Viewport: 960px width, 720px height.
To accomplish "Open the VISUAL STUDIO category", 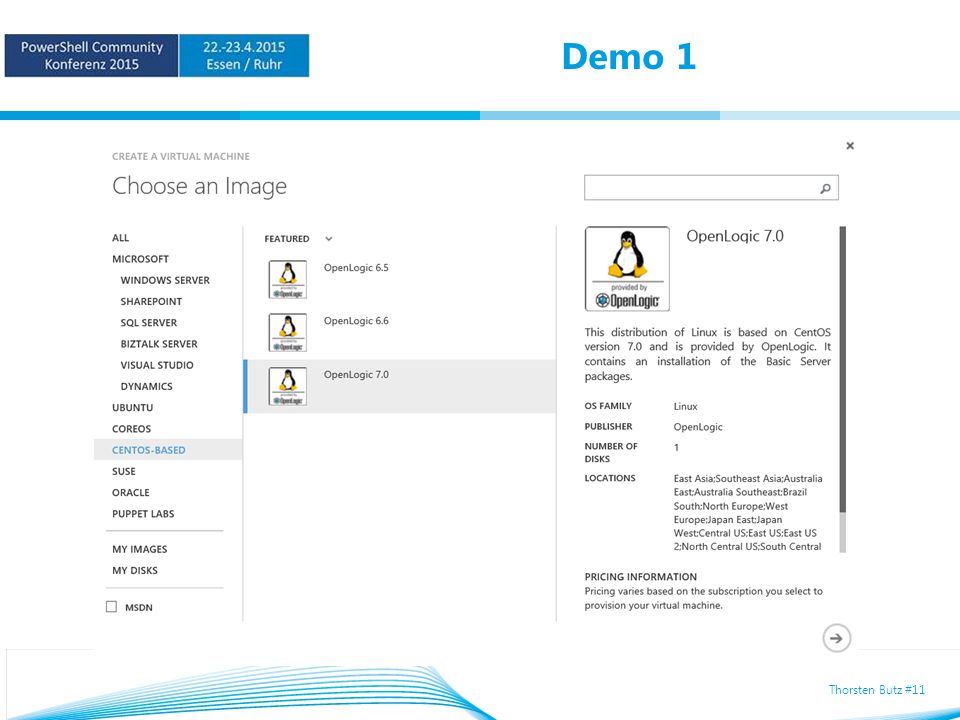I will [157, 365].
